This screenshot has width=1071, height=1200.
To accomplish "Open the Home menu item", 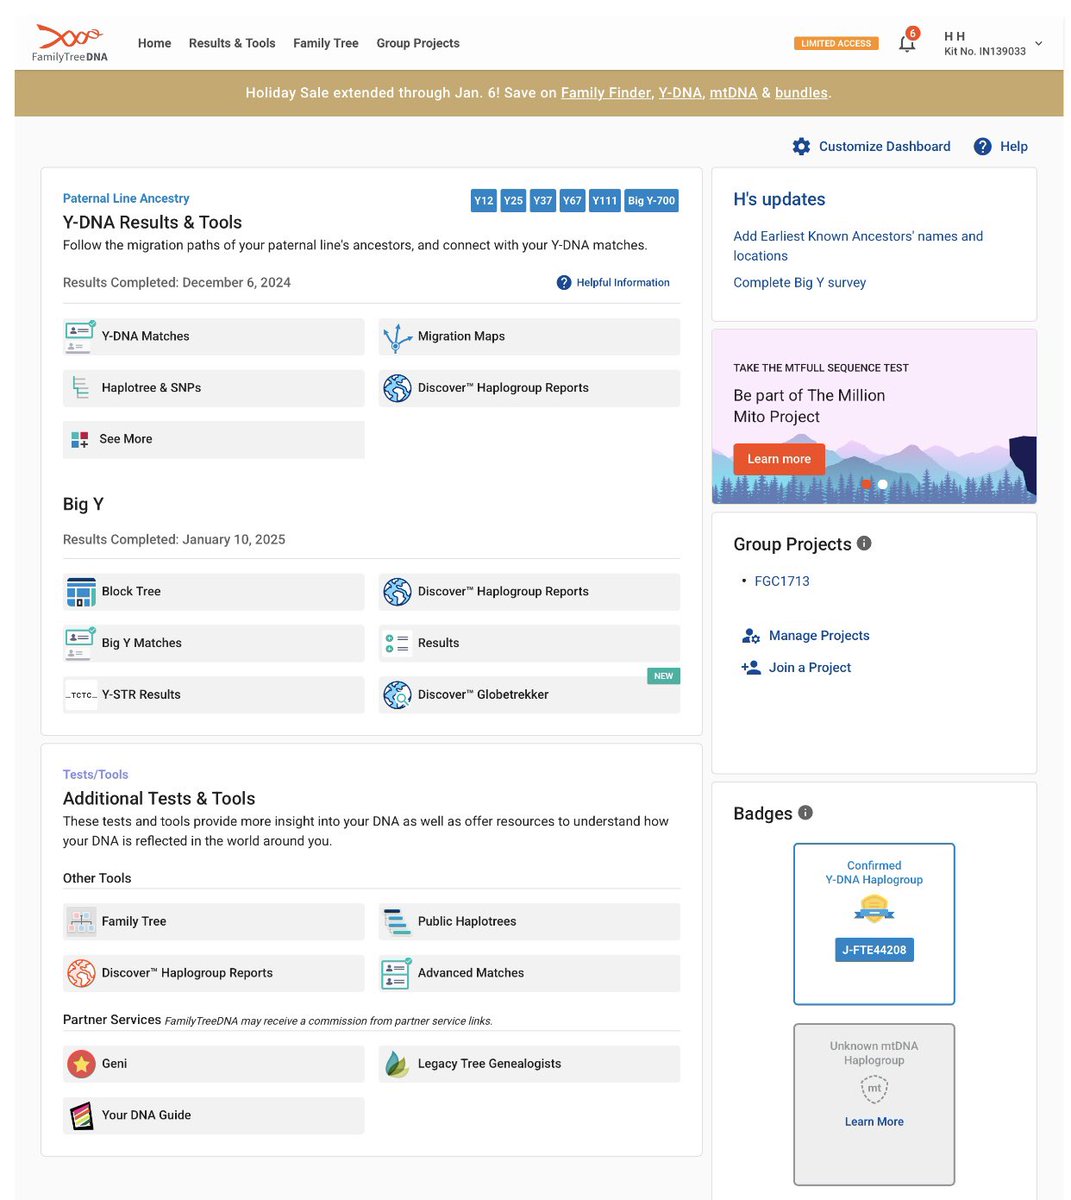I will tap(154, 43).
